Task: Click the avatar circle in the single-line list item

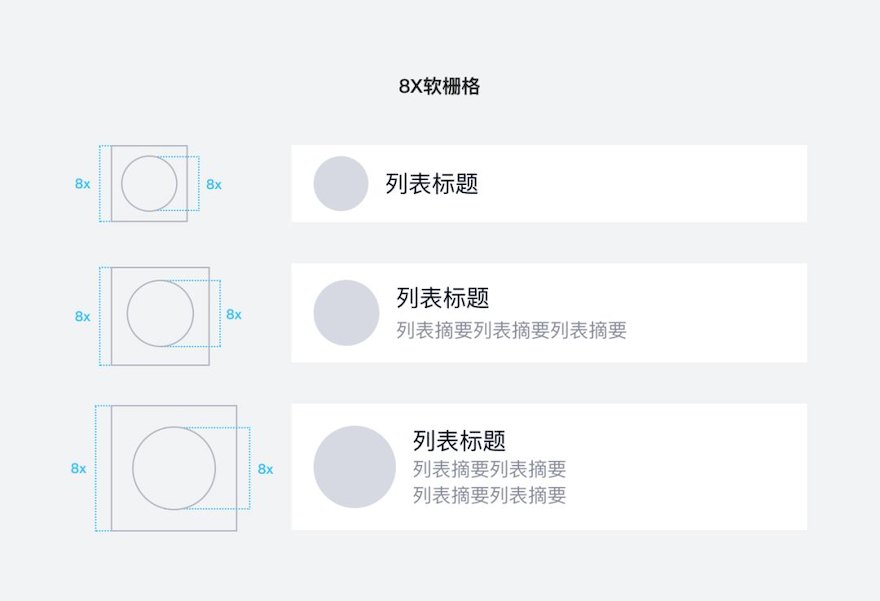Action: [341, 183]
